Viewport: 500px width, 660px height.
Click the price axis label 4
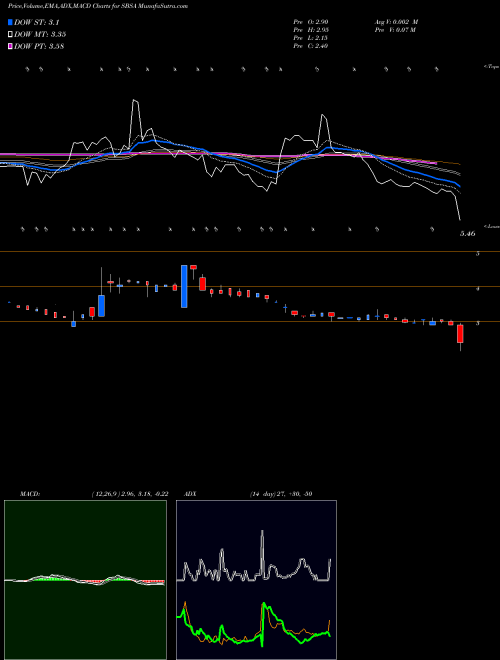click(x=477, y=289)
